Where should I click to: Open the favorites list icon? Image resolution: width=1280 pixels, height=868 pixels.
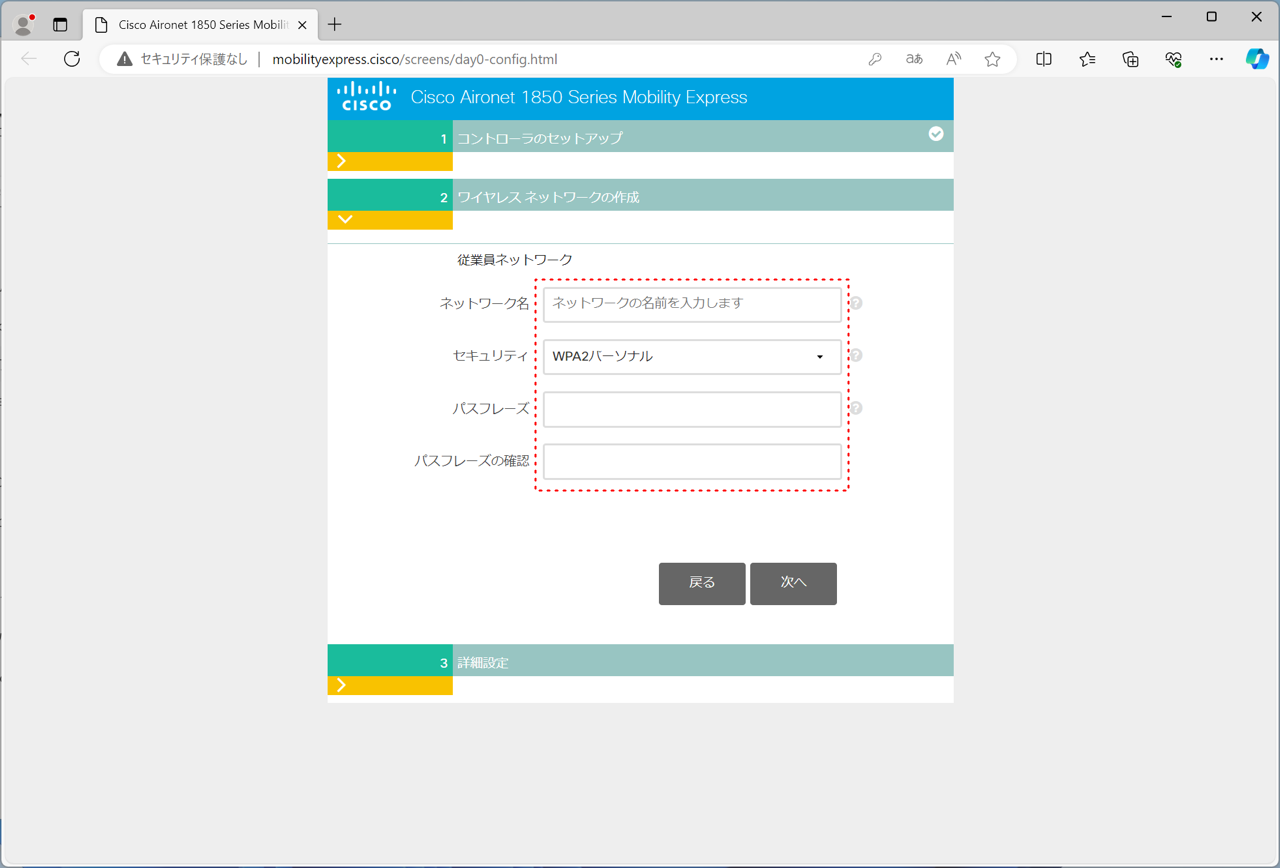1087,59
